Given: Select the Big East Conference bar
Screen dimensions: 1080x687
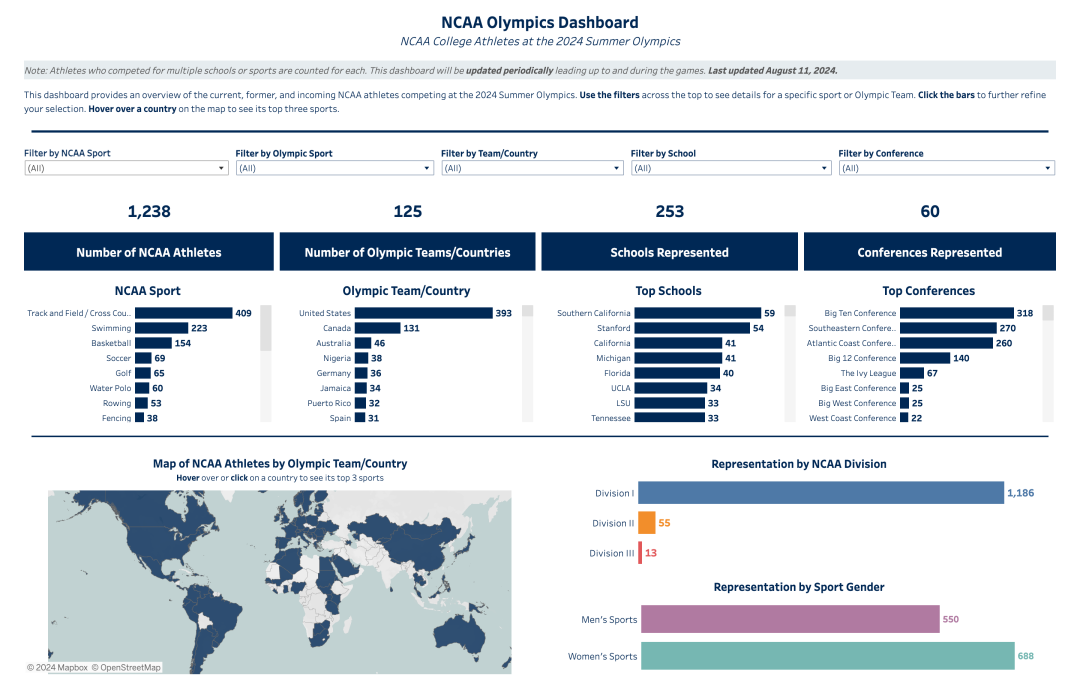Looking at the screenshot, I should [904, 389].
